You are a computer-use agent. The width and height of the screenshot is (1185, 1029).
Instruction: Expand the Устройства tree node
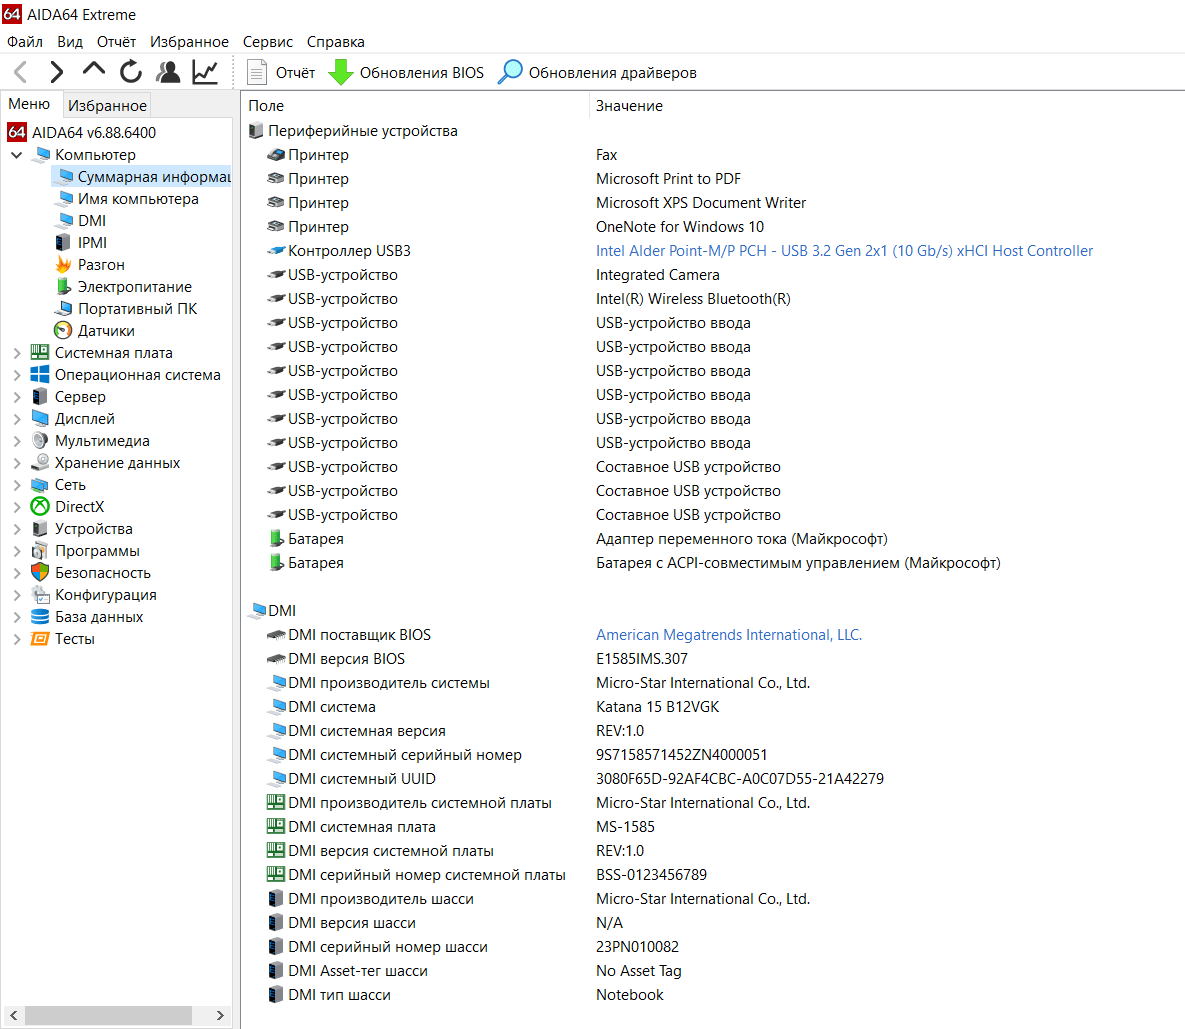pyautogui.click(x=17, y=529)
